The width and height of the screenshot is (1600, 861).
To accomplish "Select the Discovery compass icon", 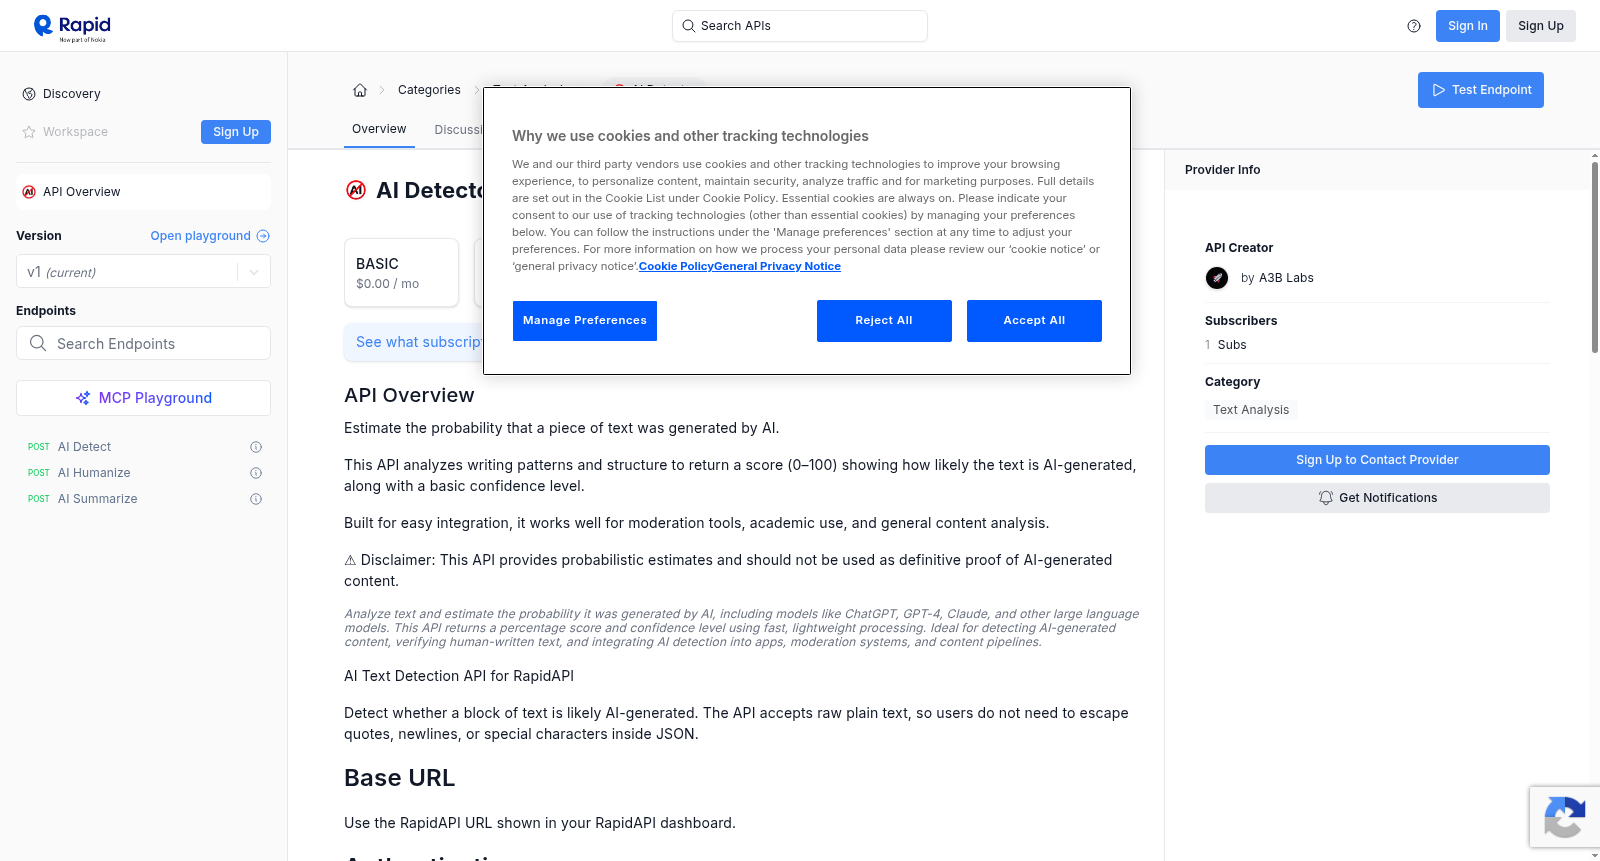I will point(29,94).
